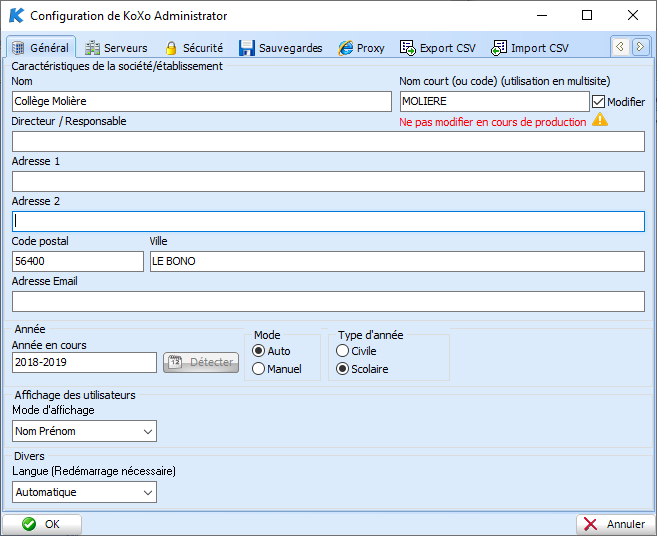Screen dimensions: 657x536
Task: Close the configuration window
Action: pyautogui.click(x=633, y=16)
